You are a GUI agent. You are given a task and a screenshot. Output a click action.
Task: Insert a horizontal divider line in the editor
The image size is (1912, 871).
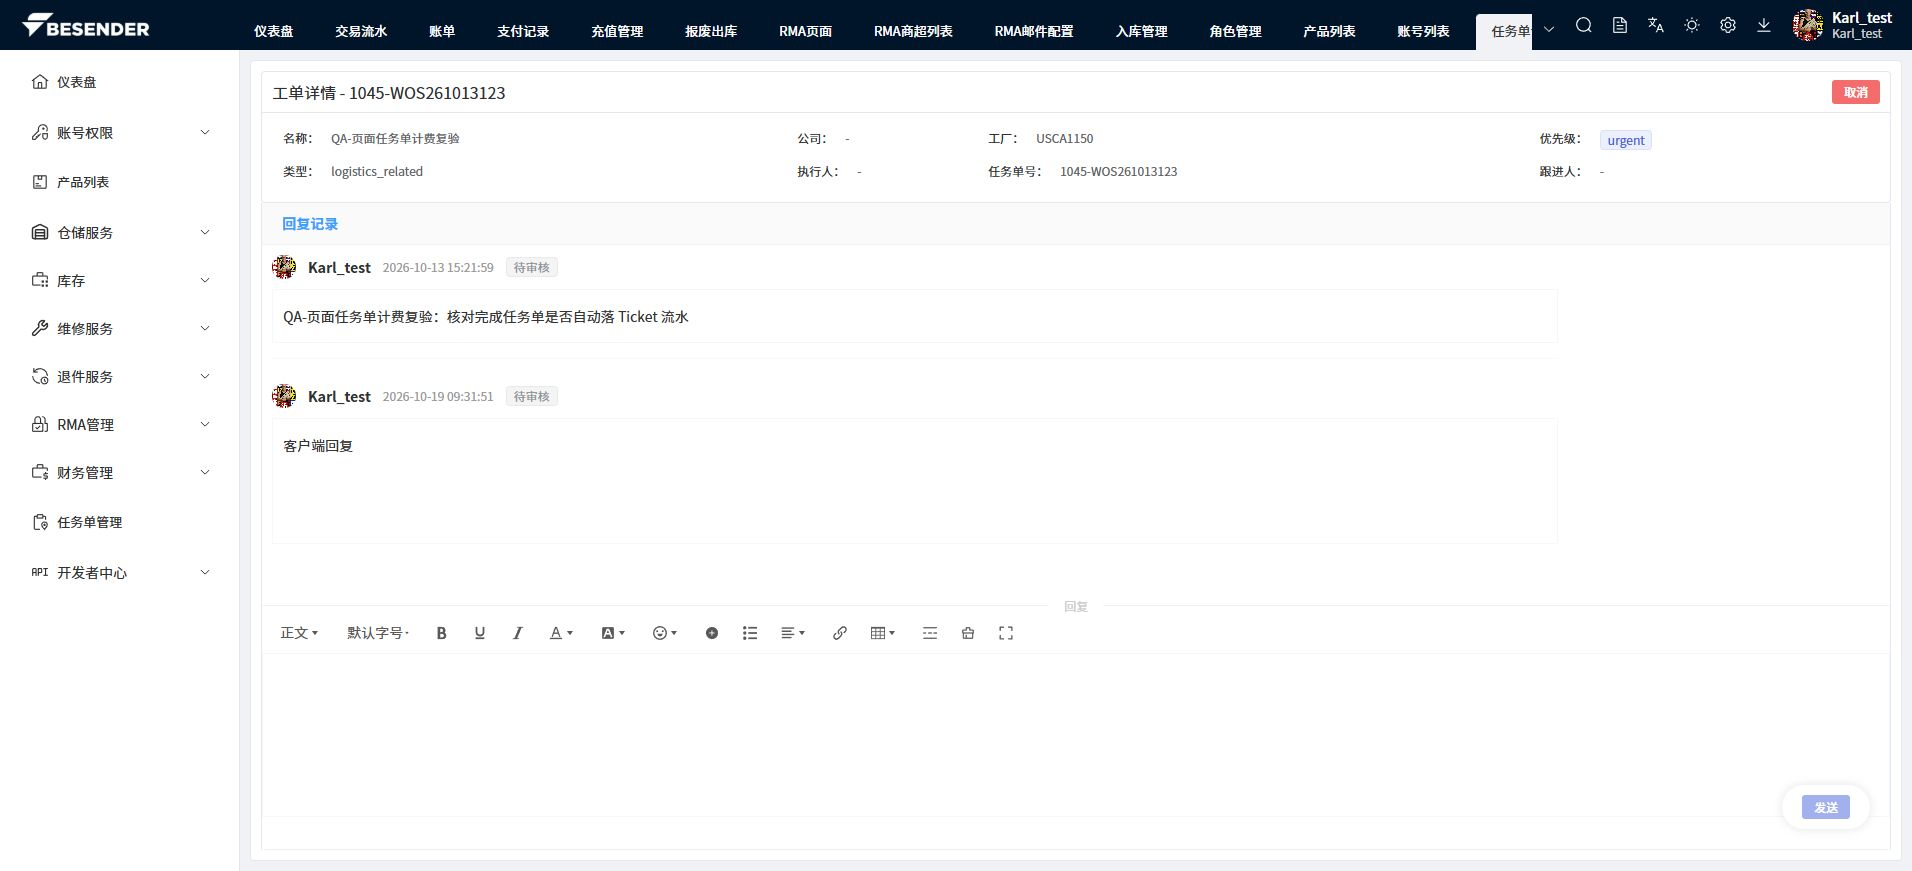(930, 633)
